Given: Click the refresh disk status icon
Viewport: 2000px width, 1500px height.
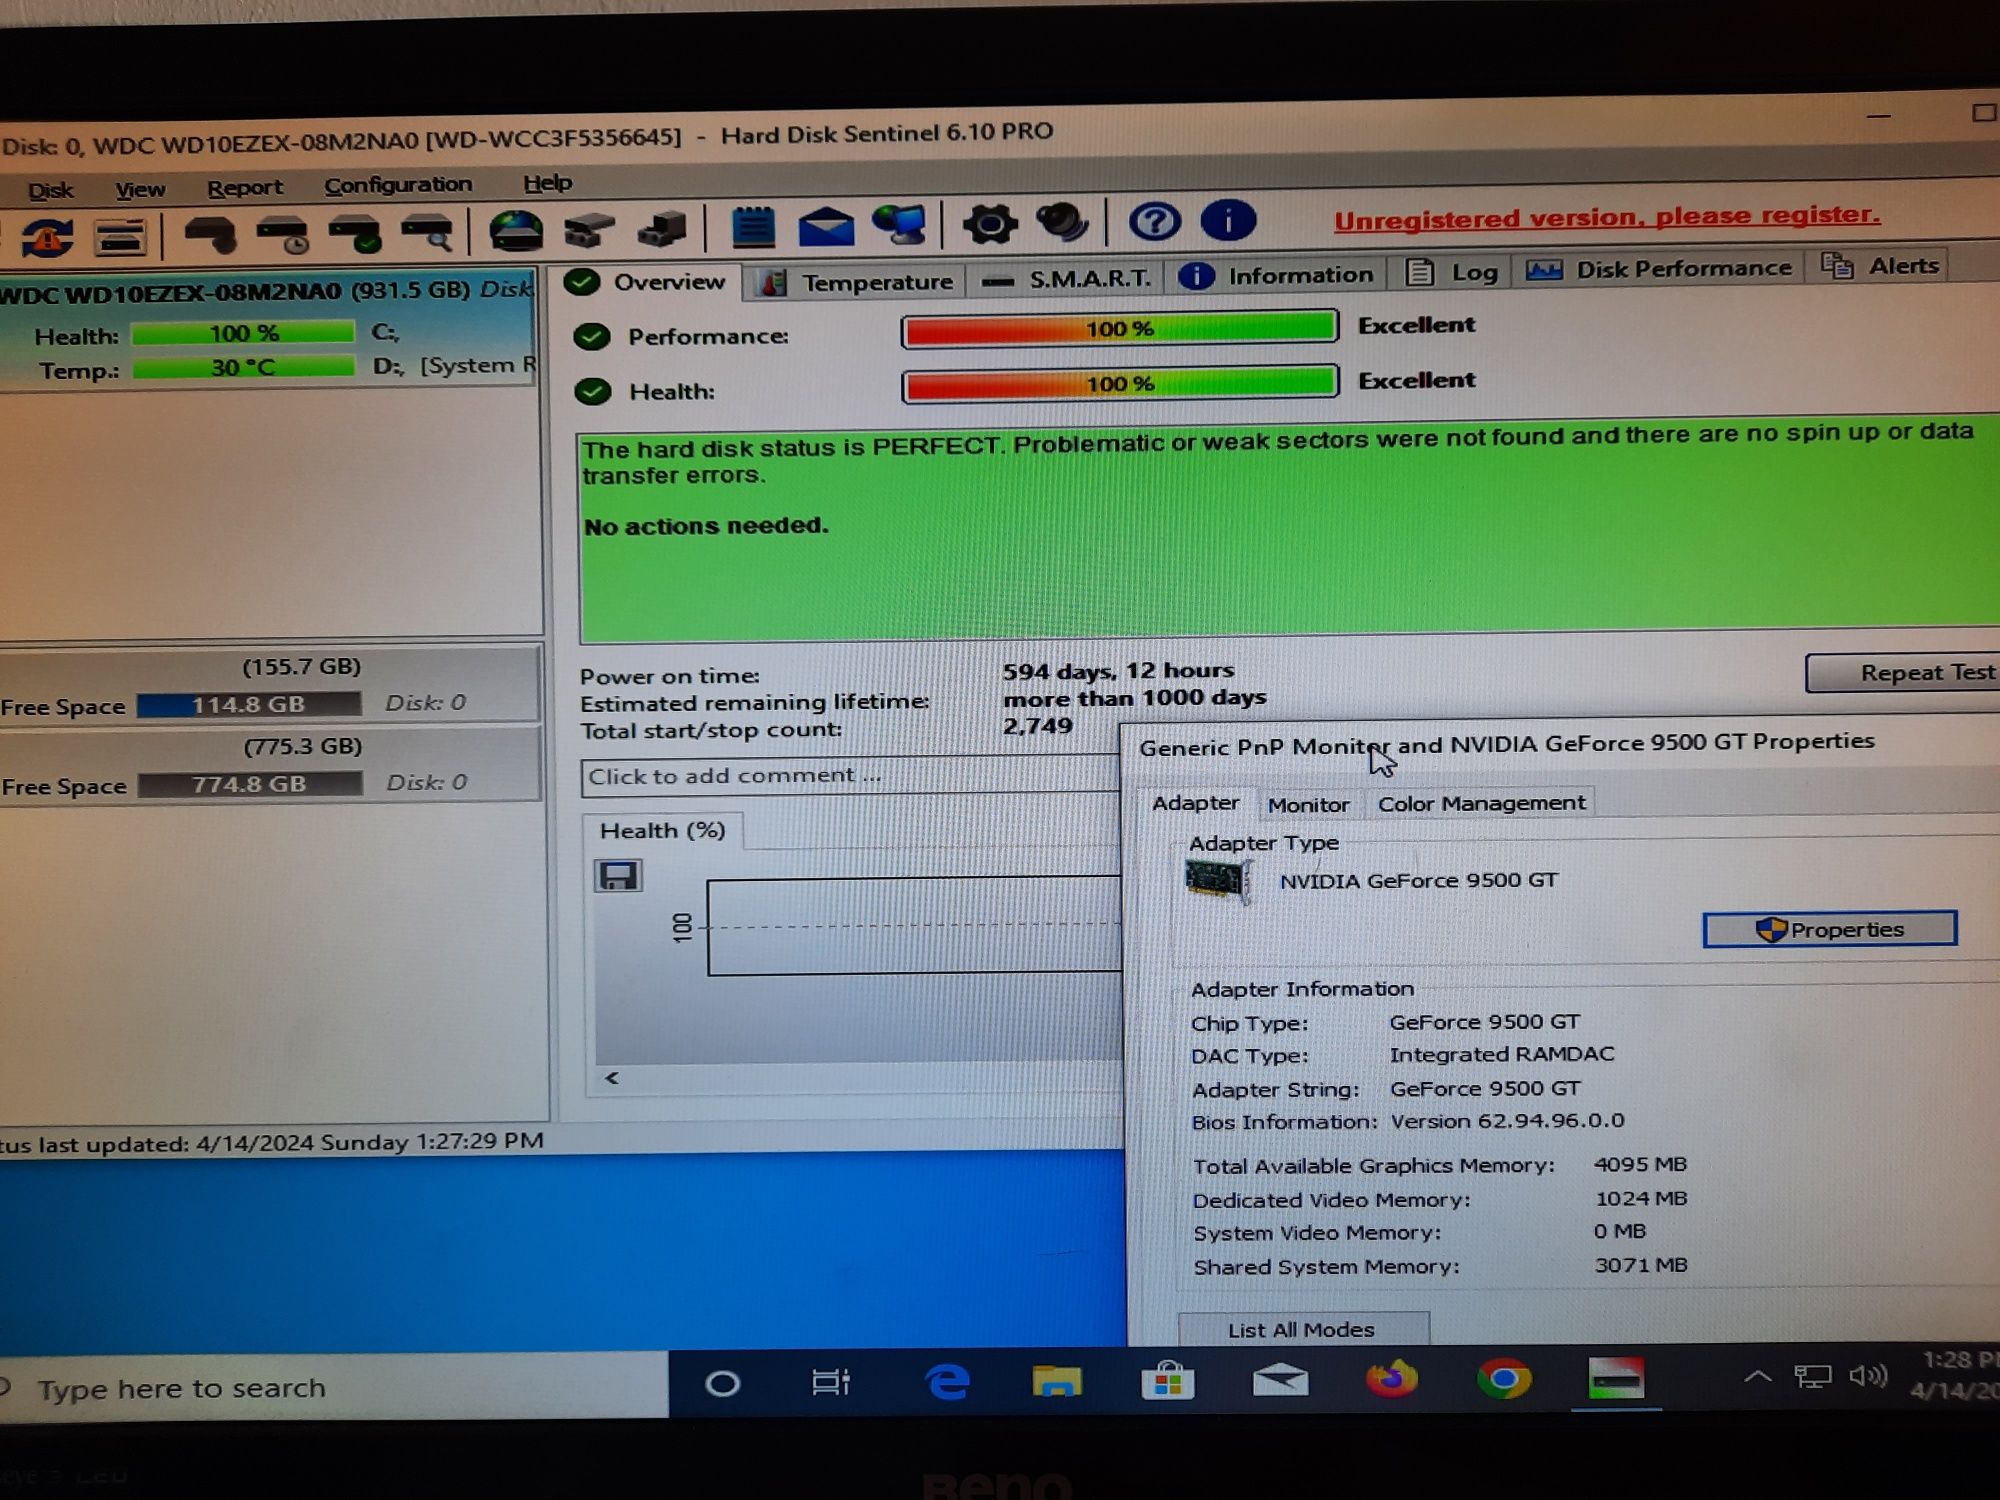Looking at the screenshot, I should click(x=47, y=238).
